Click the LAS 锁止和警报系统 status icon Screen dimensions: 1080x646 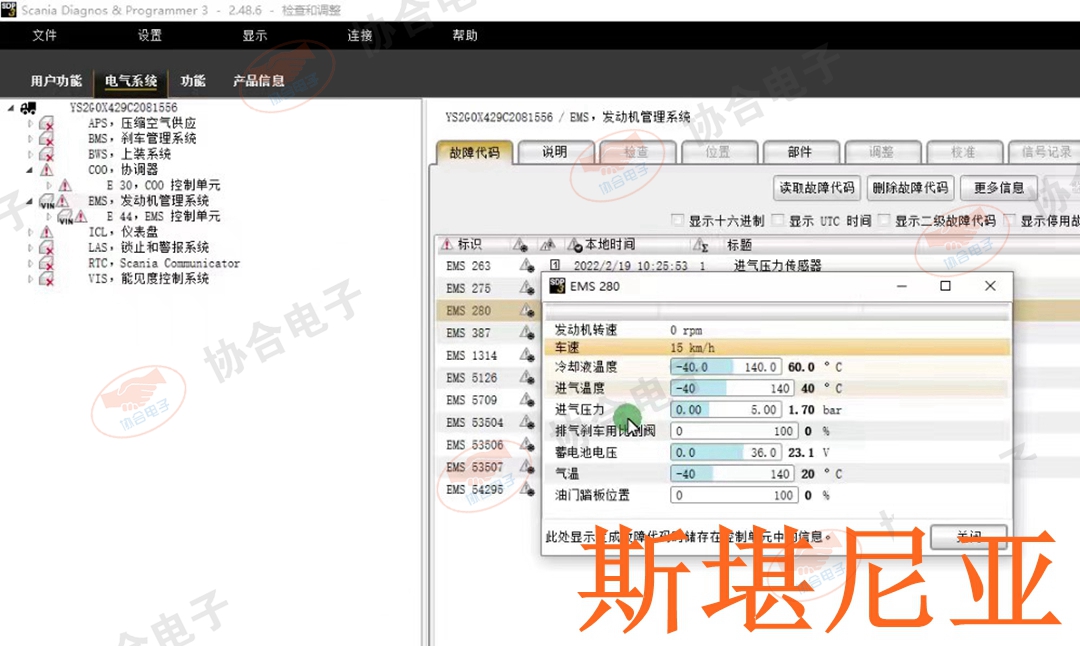[46, 248]
